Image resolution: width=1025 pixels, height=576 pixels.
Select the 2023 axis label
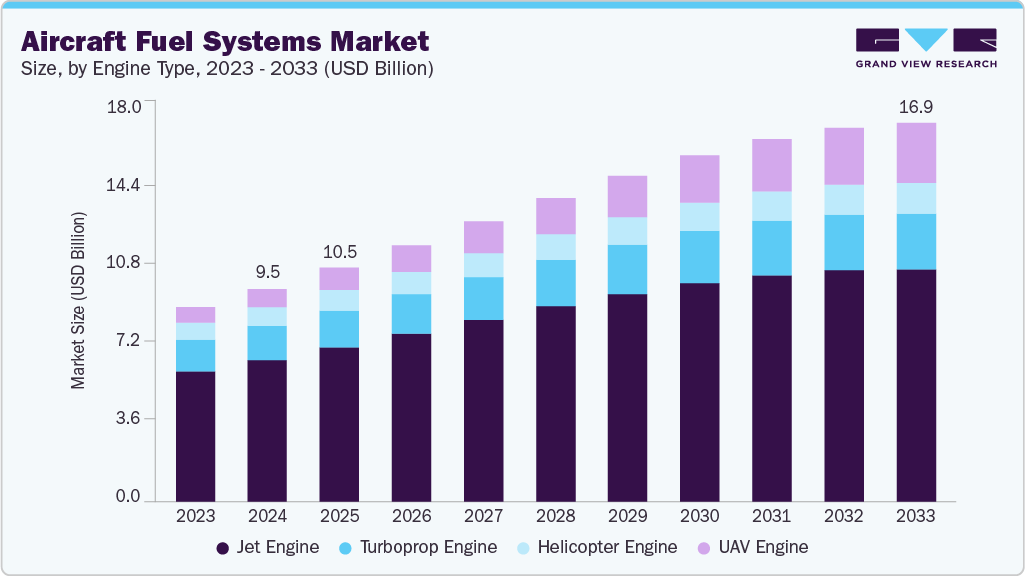click(x=196, y=516)
